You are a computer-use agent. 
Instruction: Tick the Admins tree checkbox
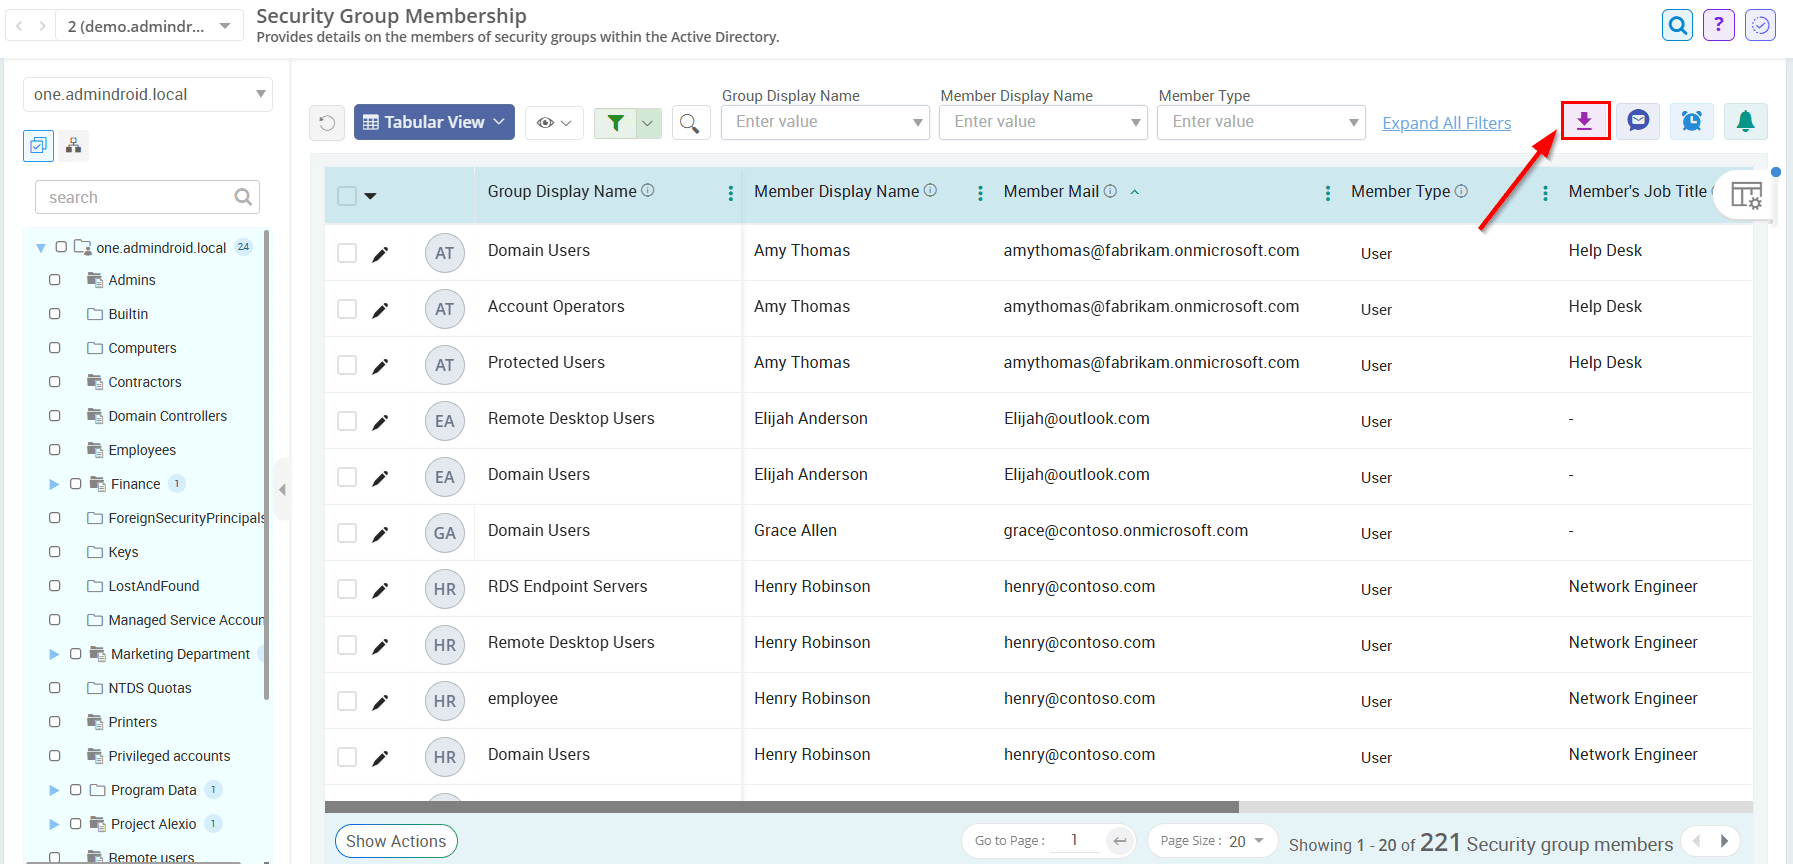55,280
